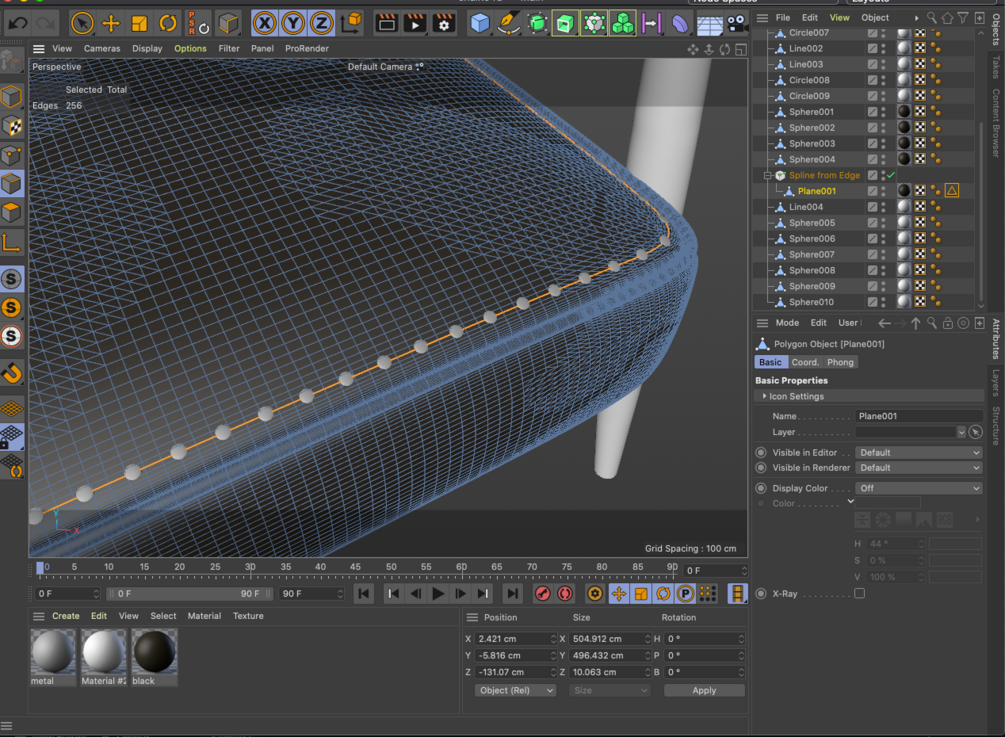Select the Move tool in top toolbar
This screenshot has height=737, width=1005.
tap(111, 23)
